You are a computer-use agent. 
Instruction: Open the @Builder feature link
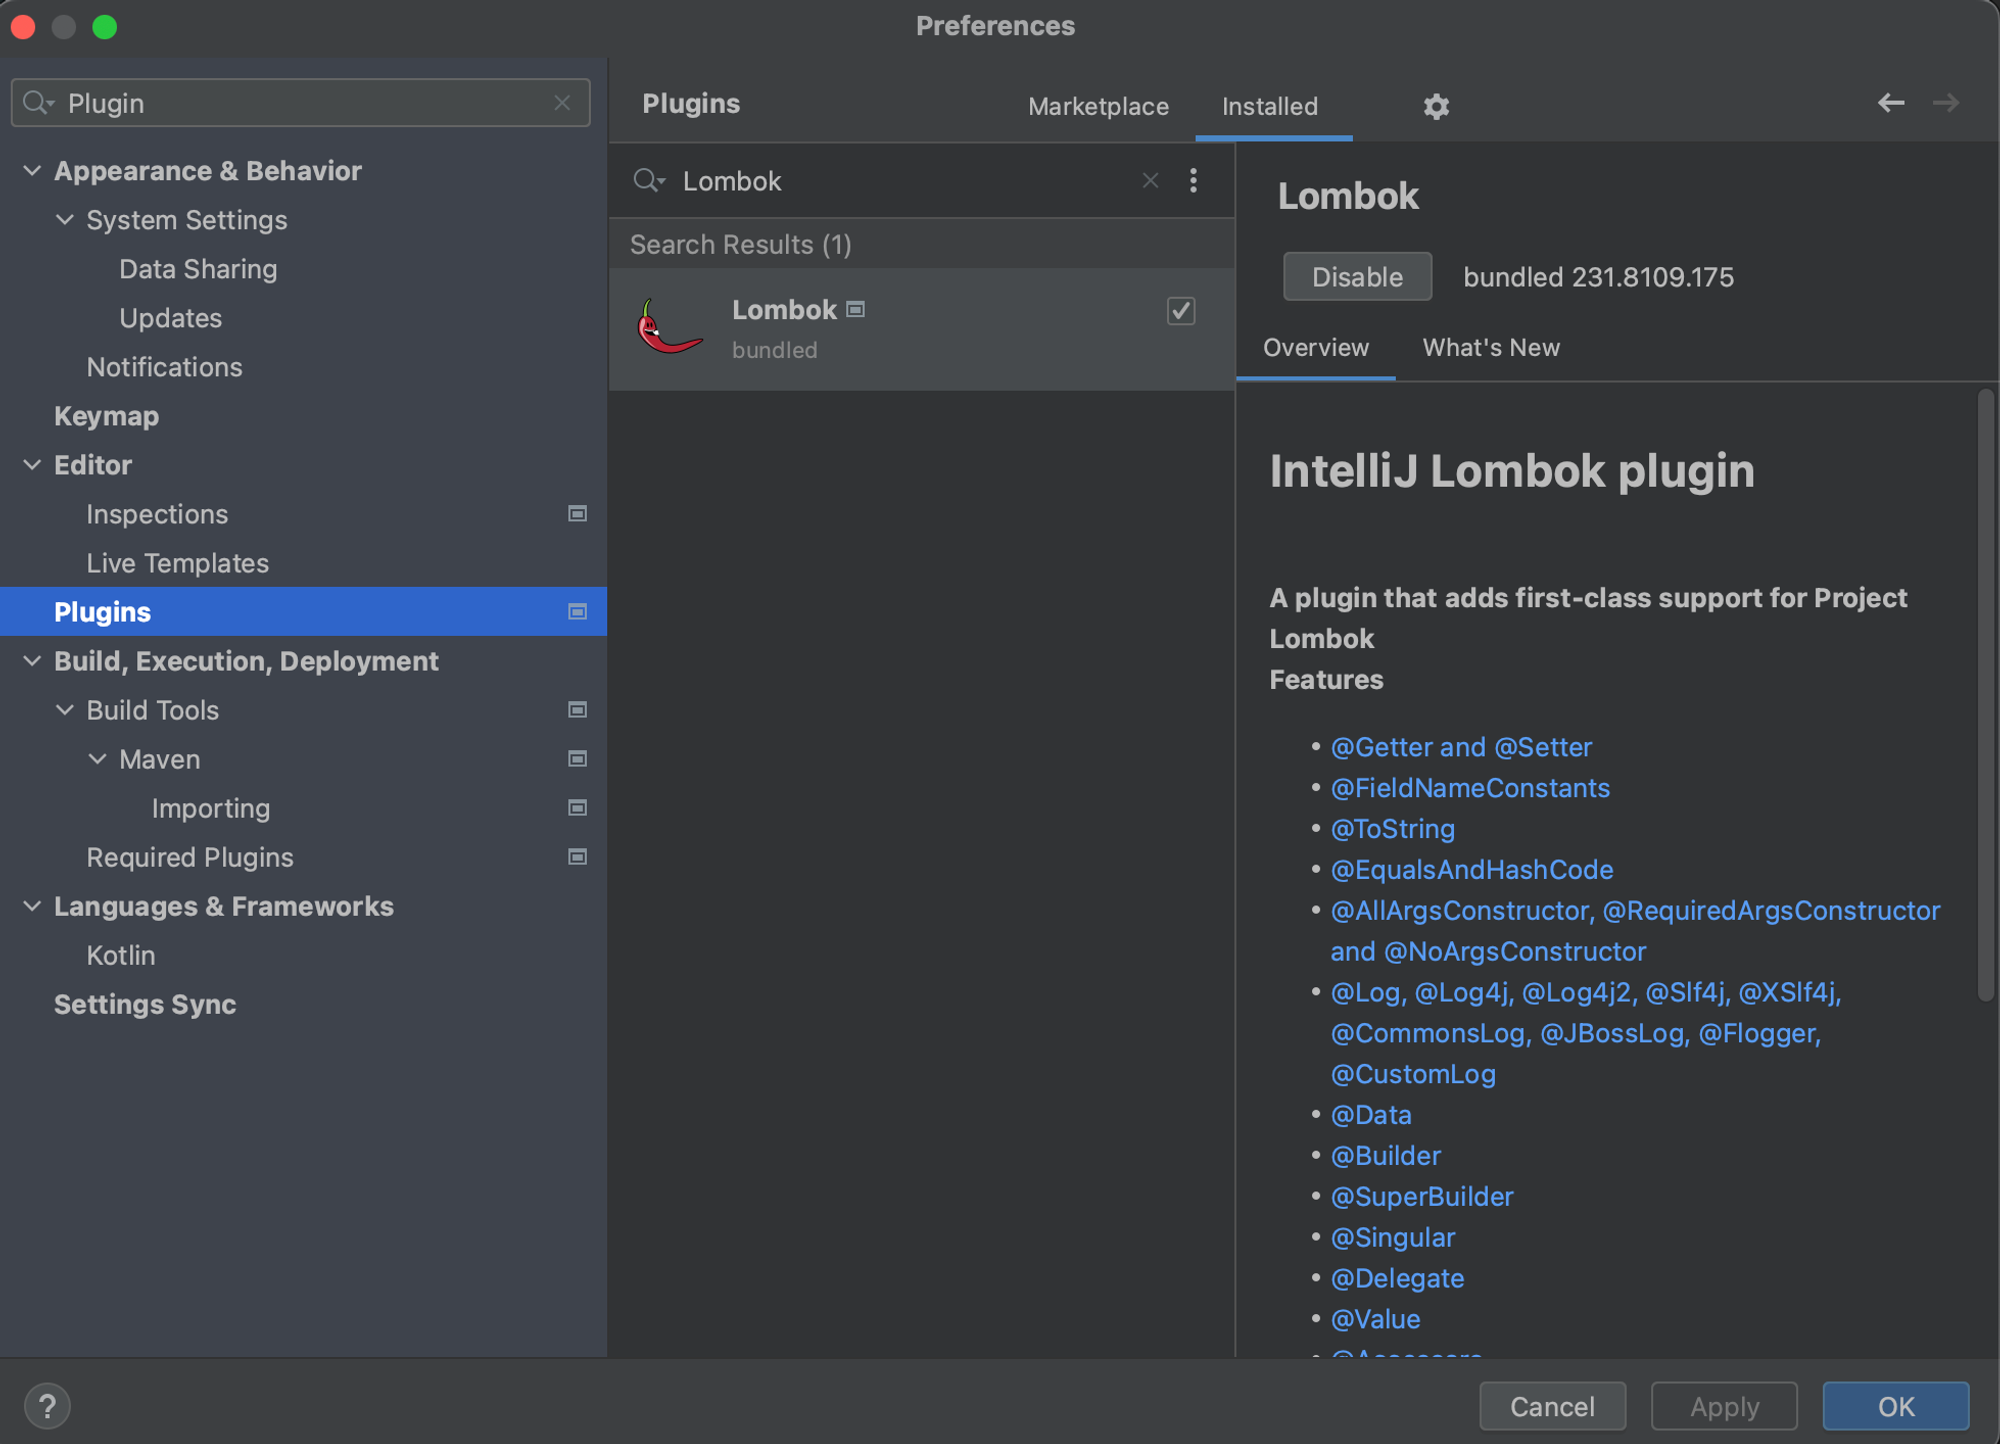tap(1385, 1155)
